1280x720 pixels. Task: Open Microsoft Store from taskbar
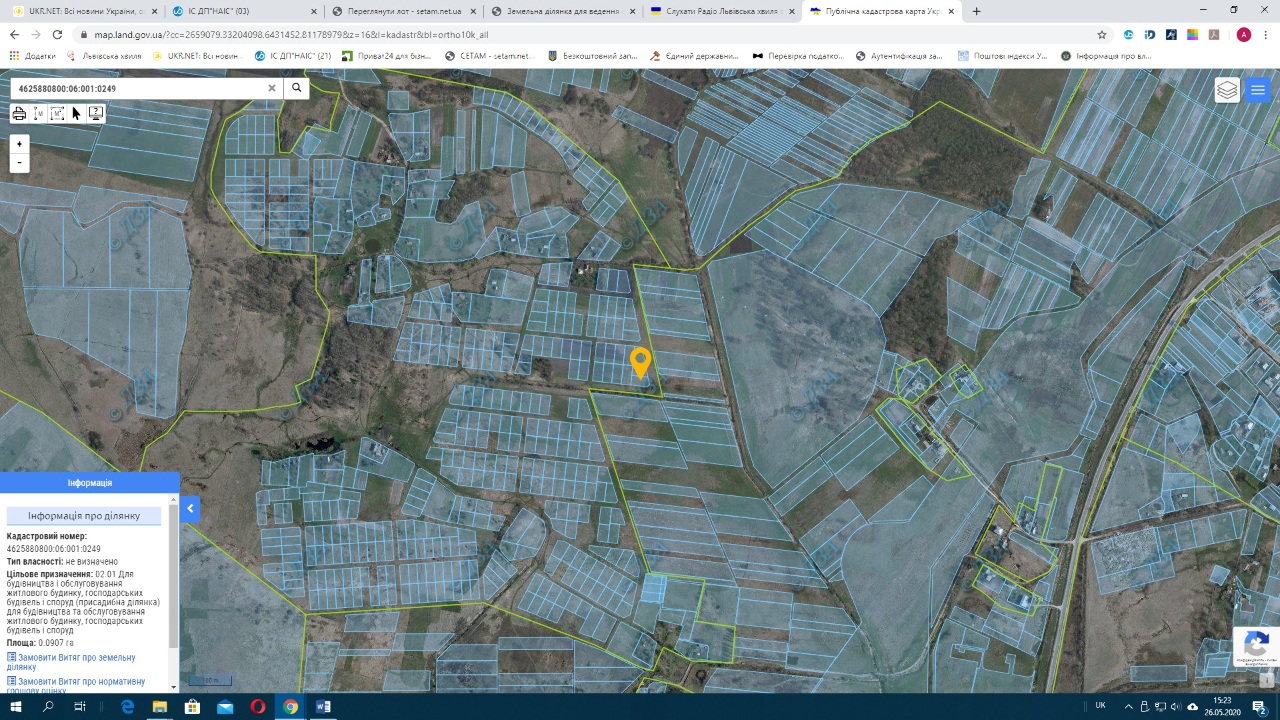(x=192, y=706)
